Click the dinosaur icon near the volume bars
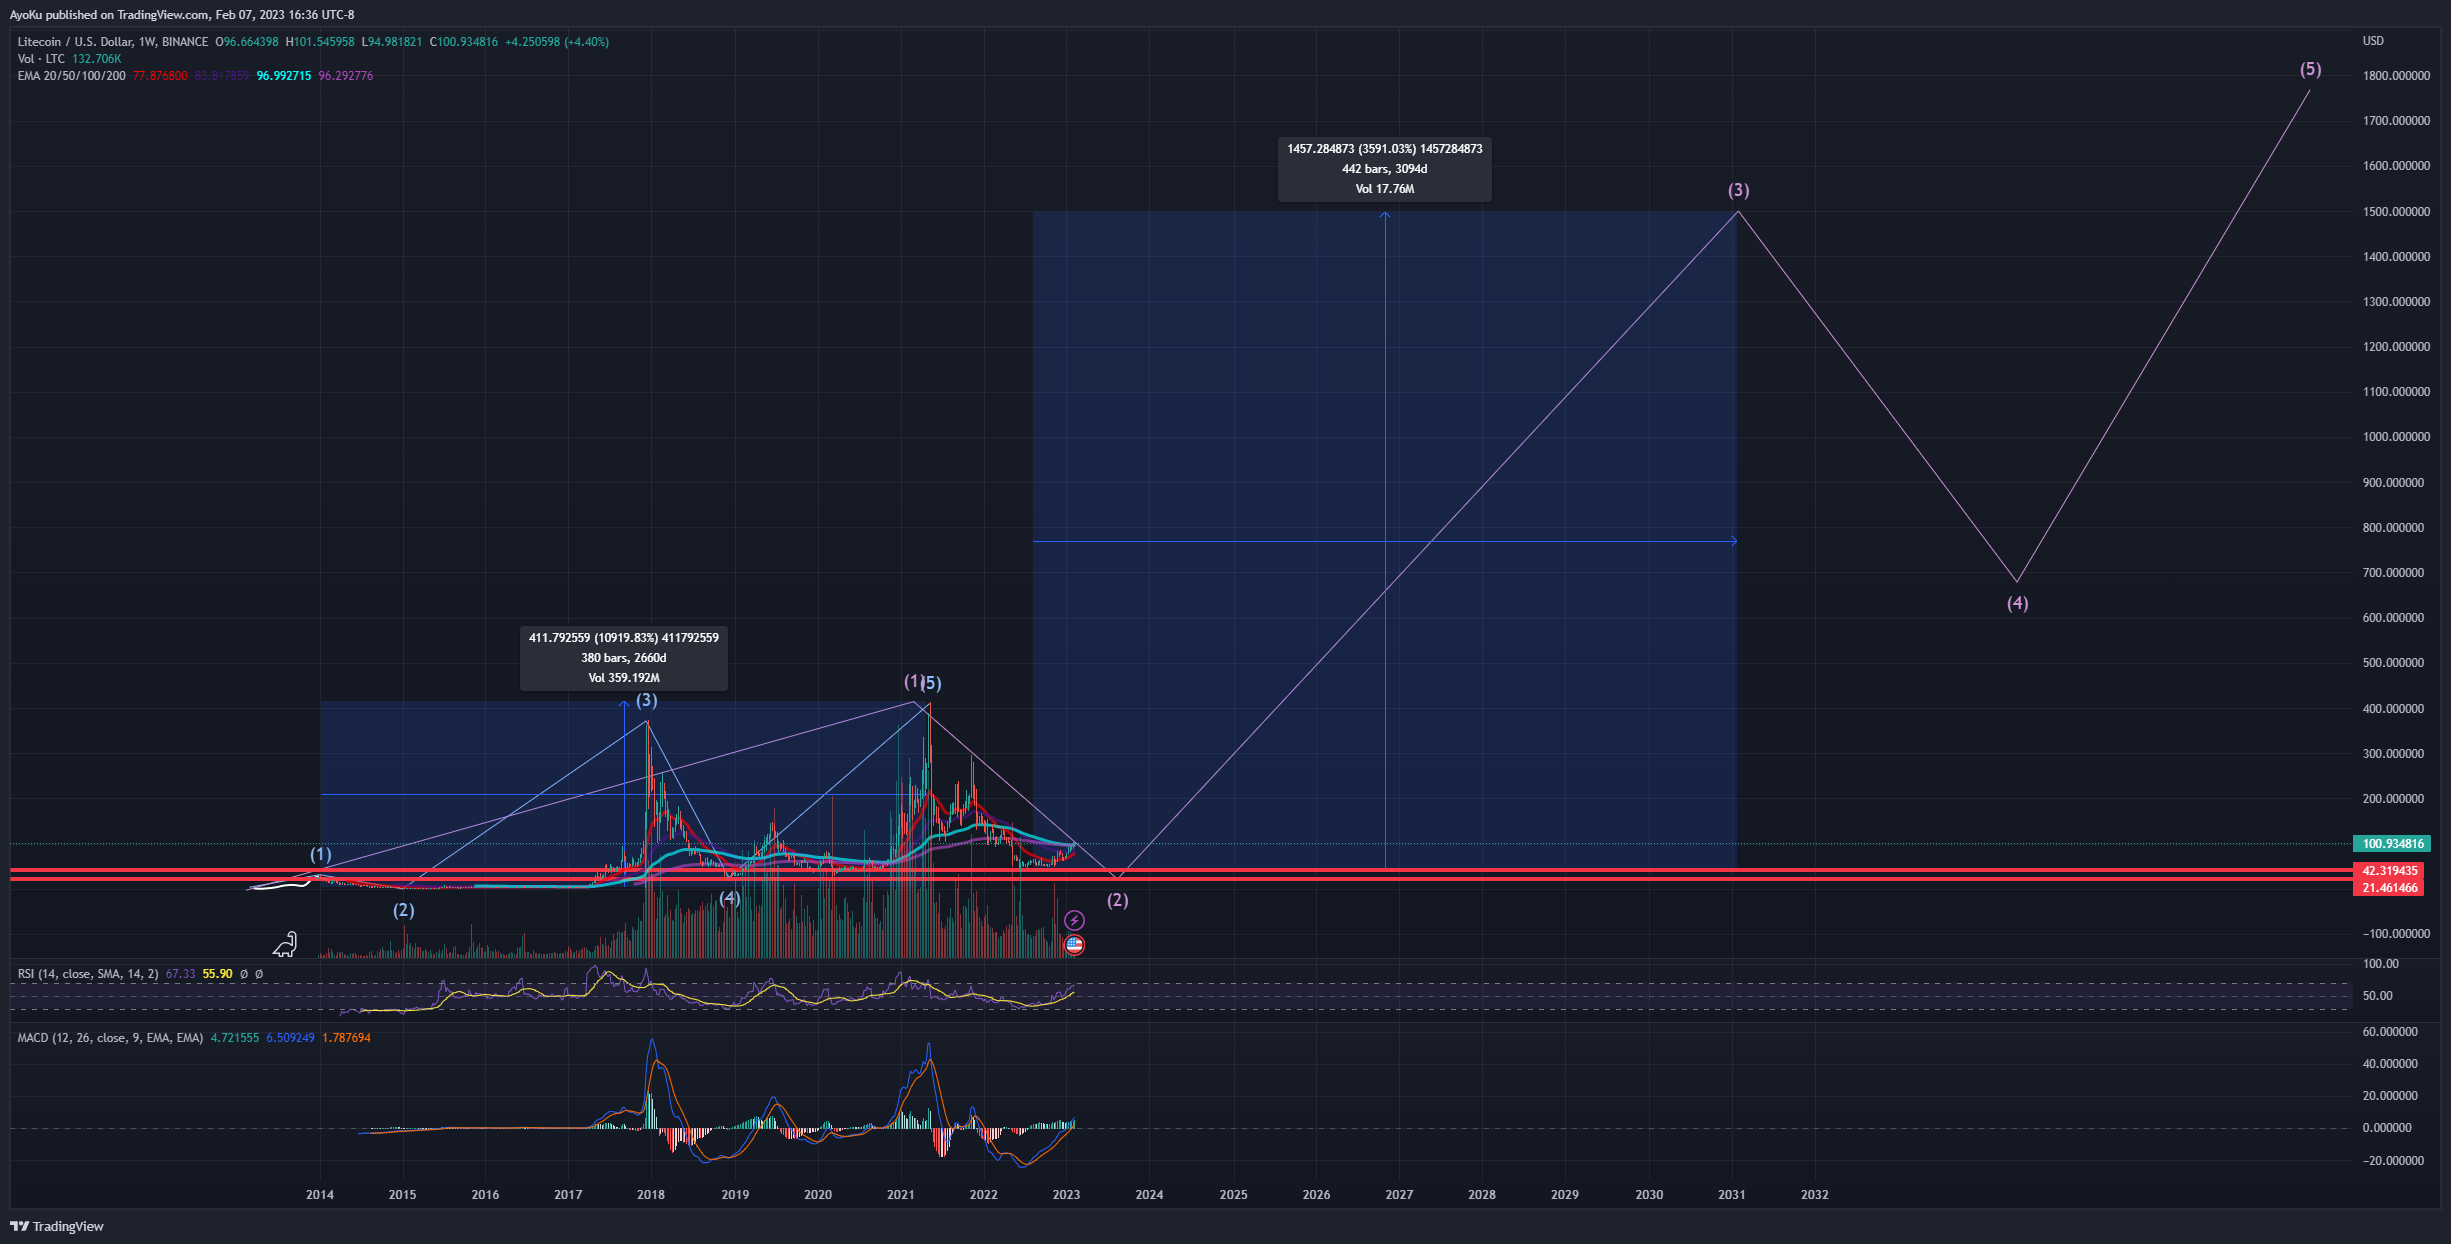Viewport: 2451px width, 1244px height. [x=286, y=944]
